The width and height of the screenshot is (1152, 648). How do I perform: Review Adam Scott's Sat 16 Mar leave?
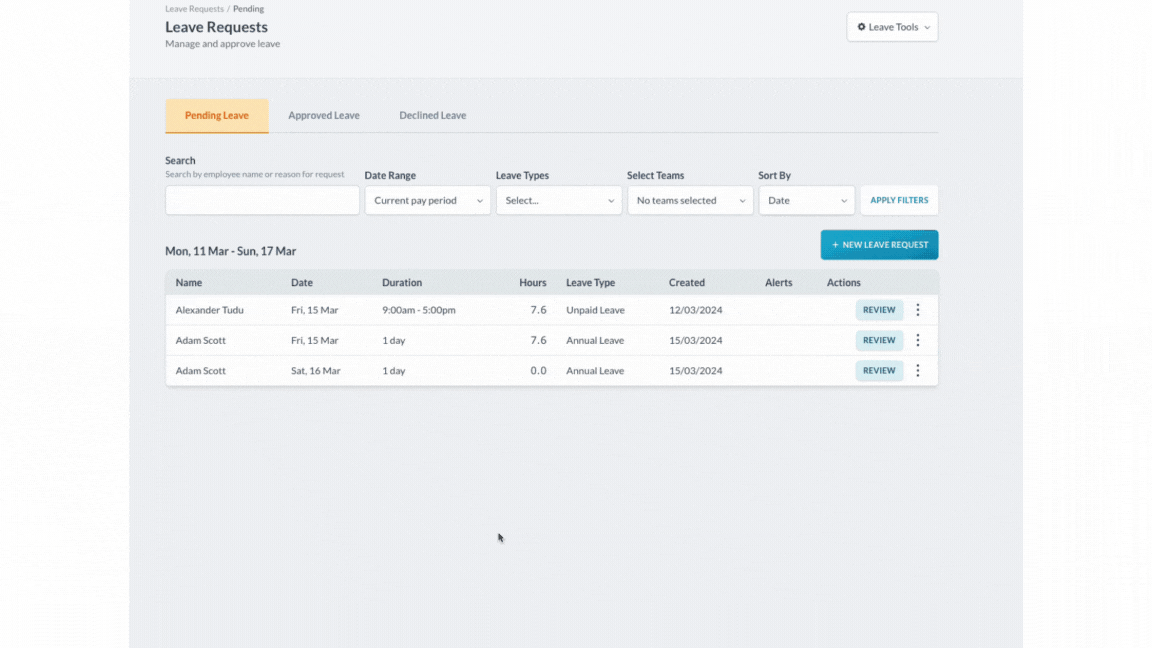[879, 371]
